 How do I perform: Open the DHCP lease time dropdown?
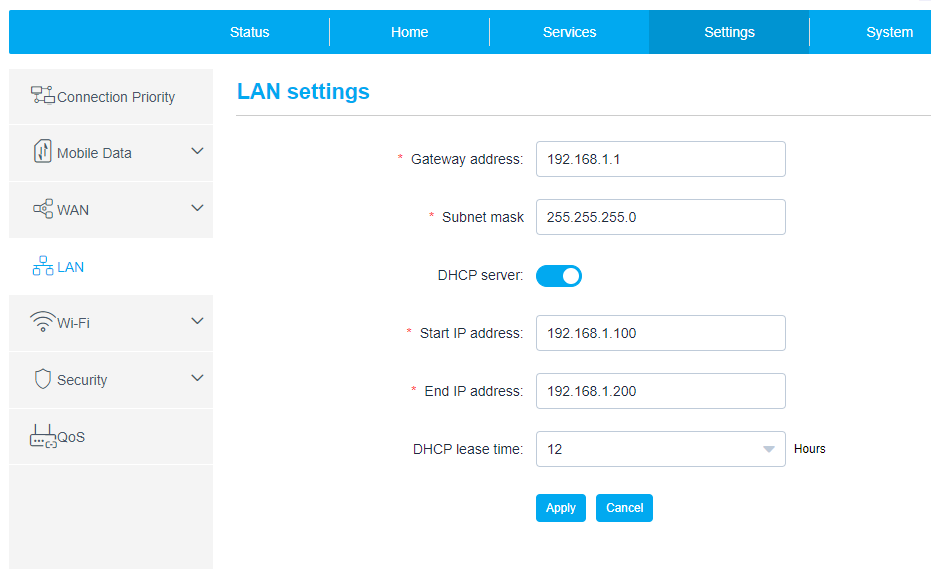(x=660, y=449)
